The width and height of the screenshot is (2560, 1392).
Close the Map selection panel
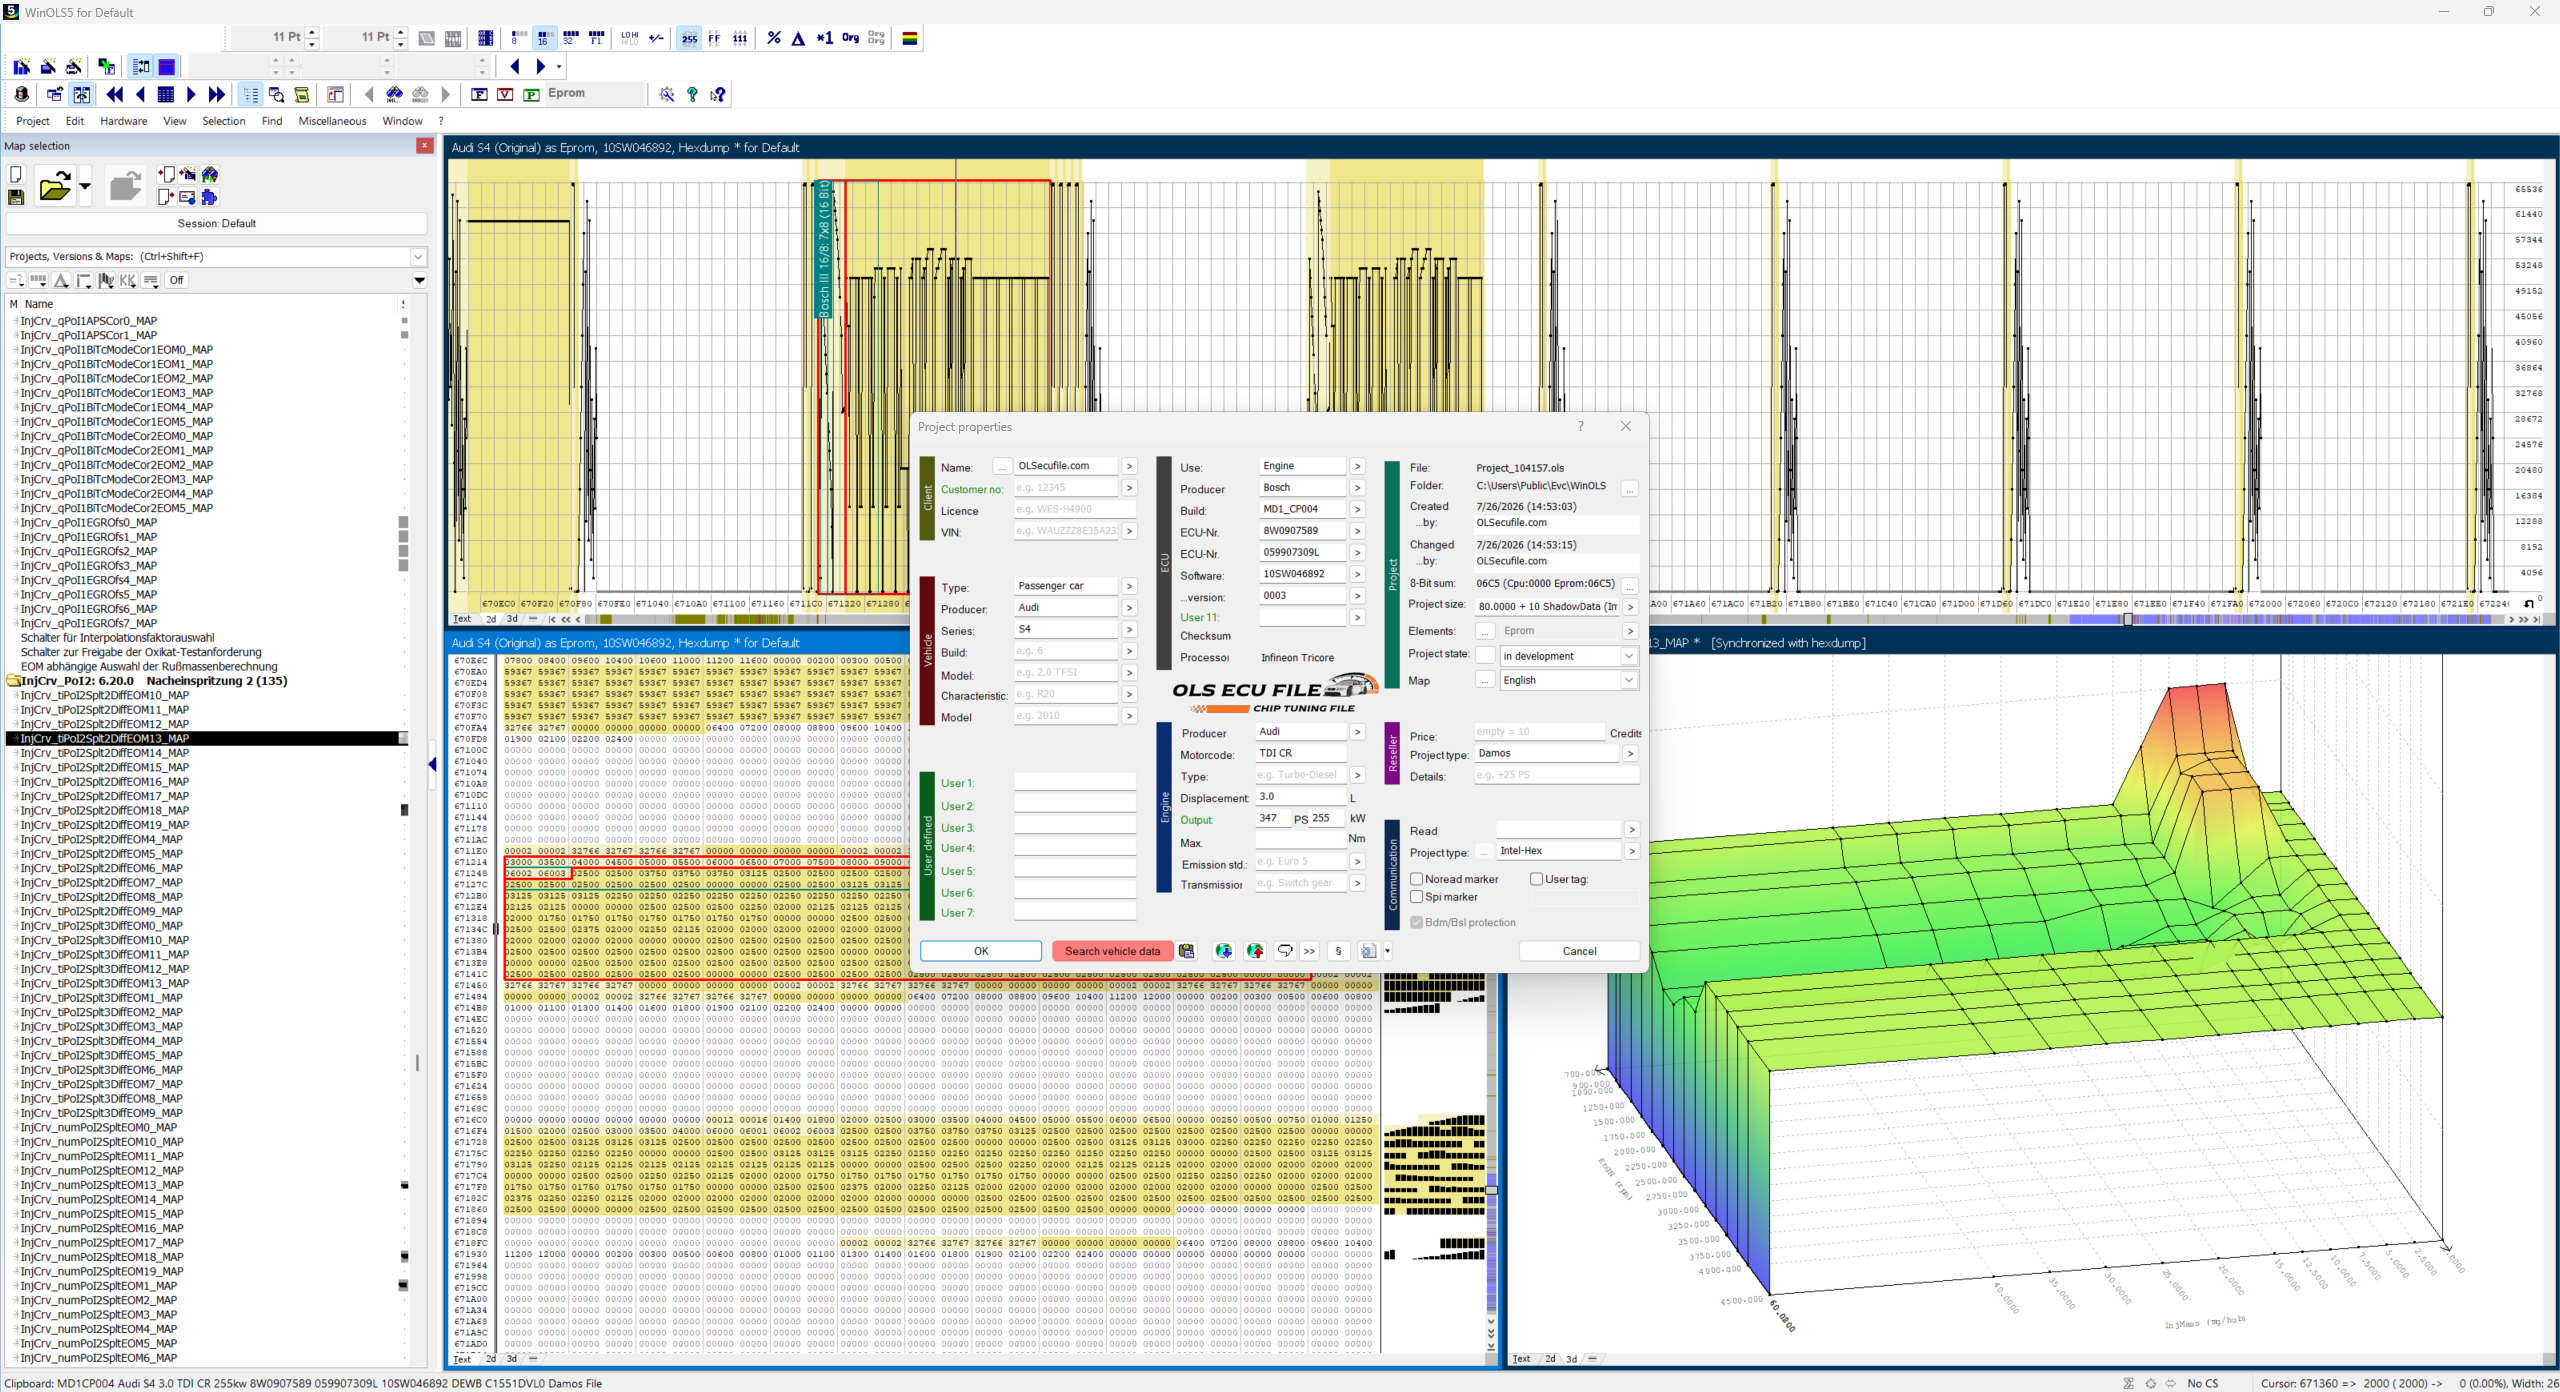pyautogui.click(x=425, y=146)
